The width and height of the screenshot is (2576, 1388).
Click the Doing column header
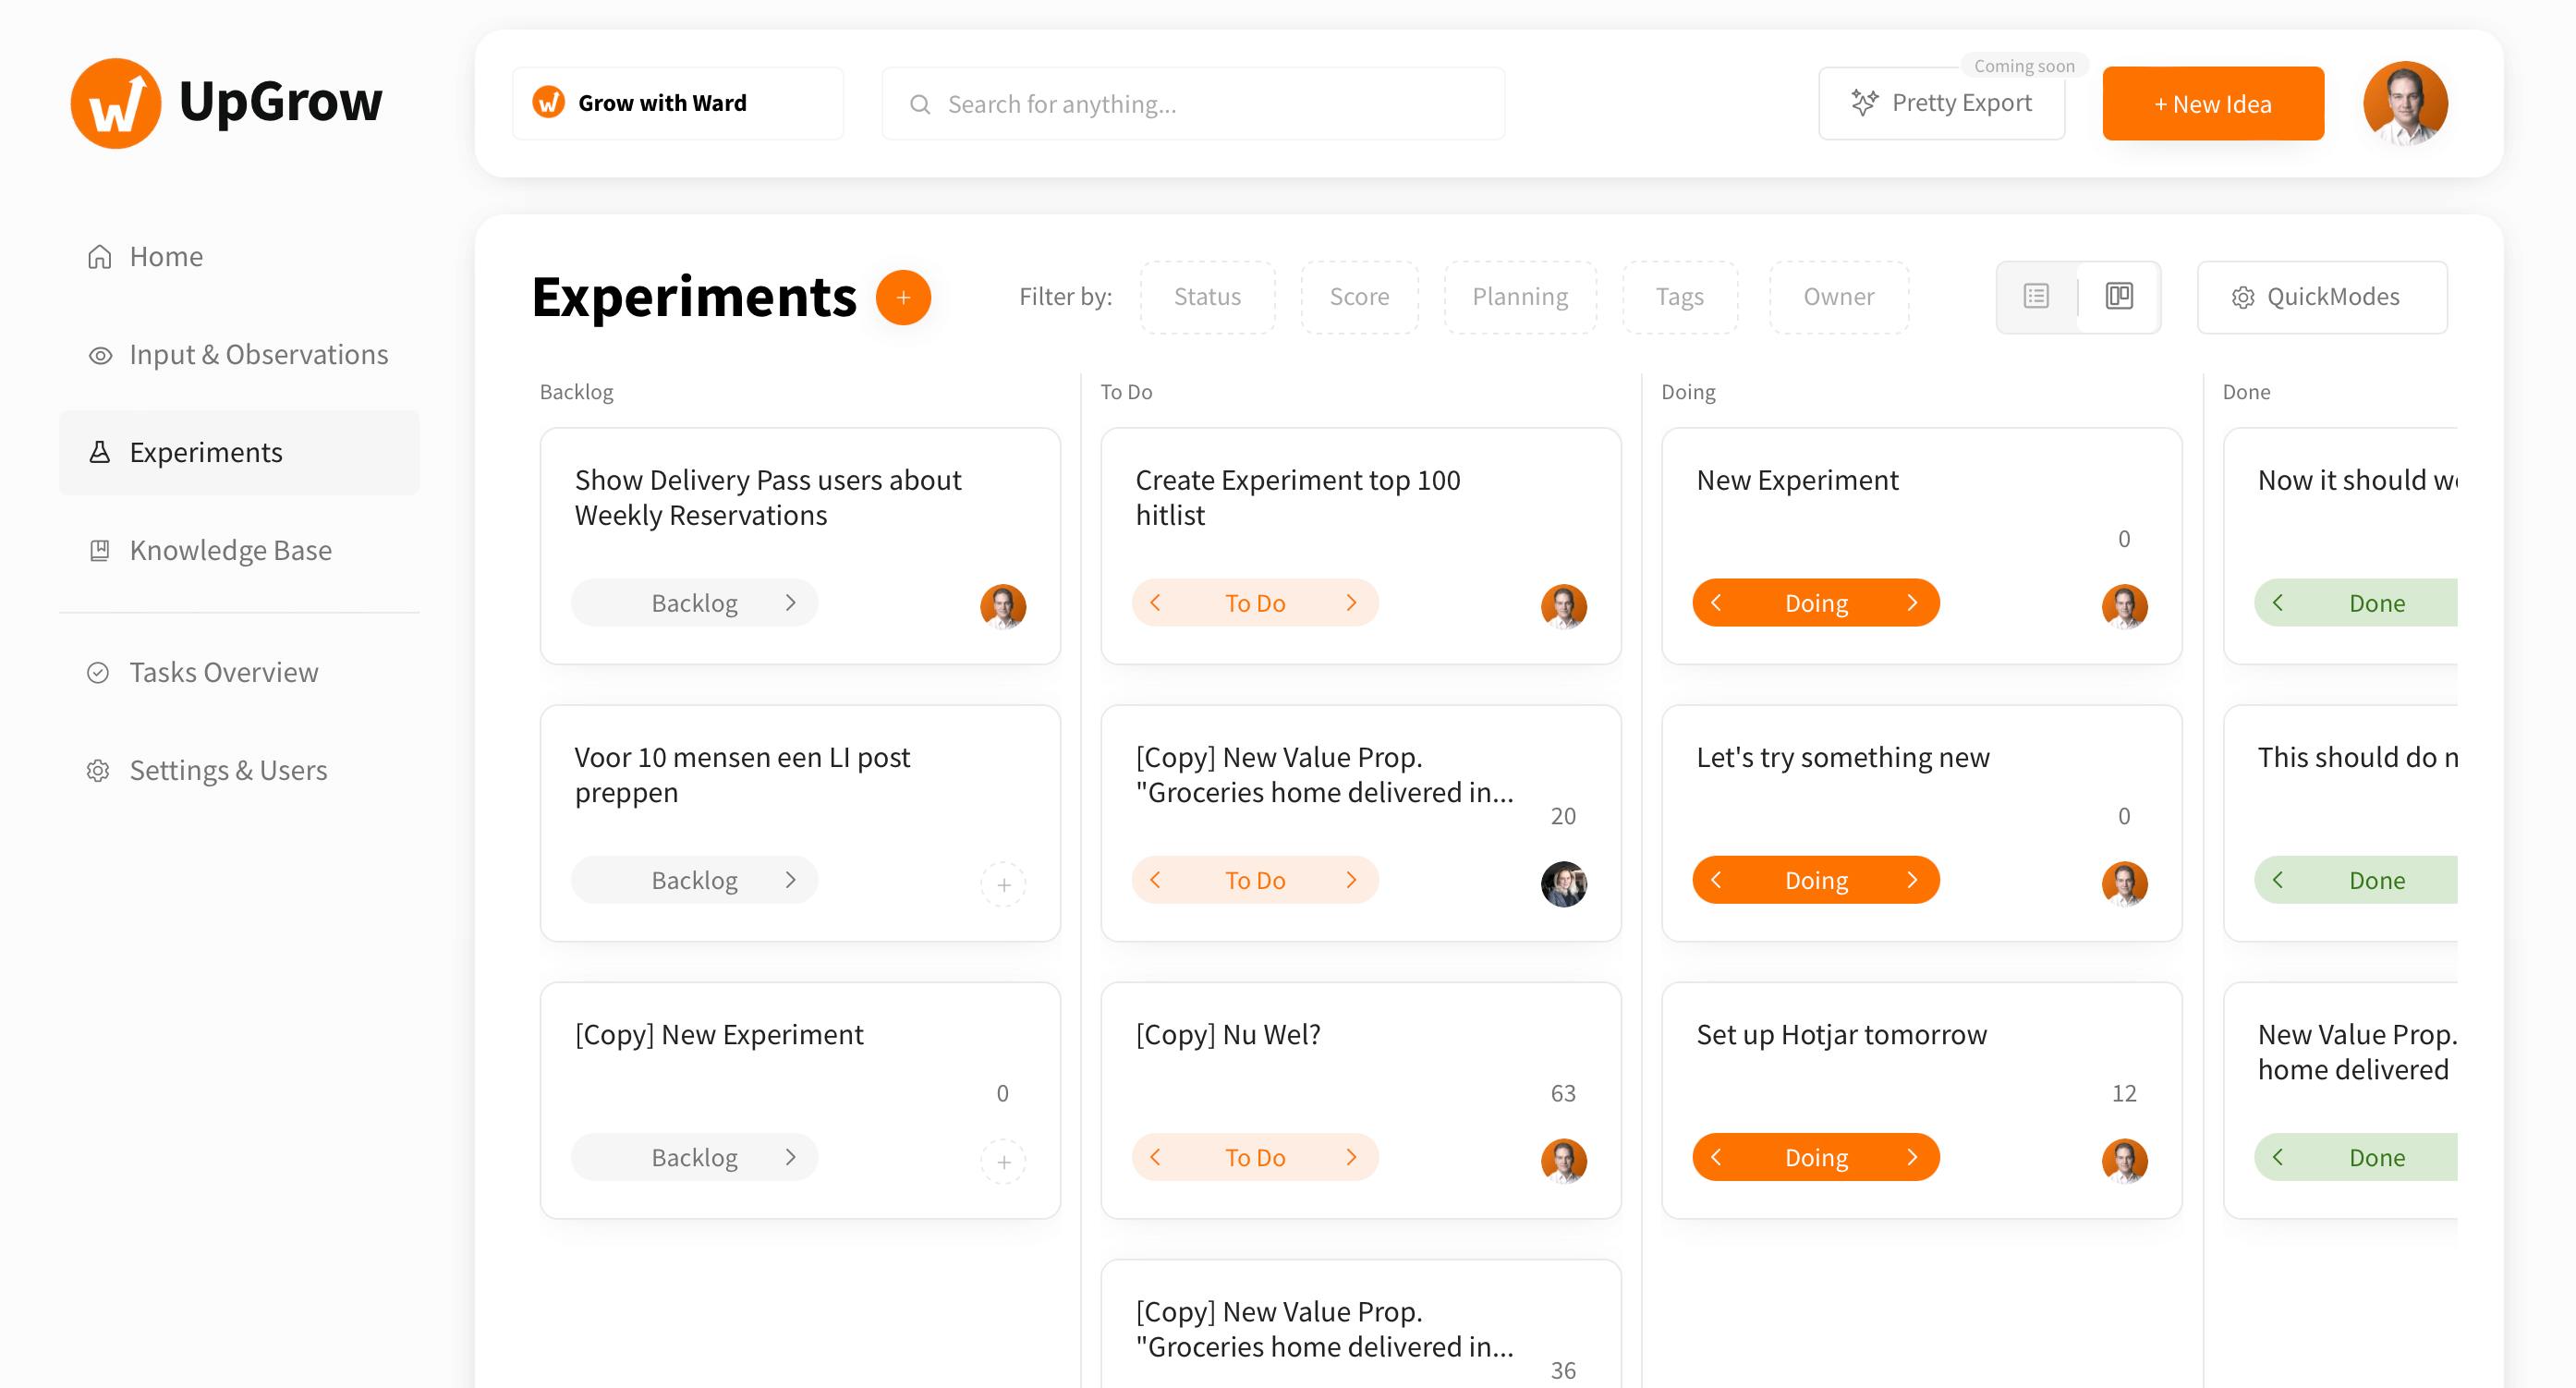[1688, 392]
